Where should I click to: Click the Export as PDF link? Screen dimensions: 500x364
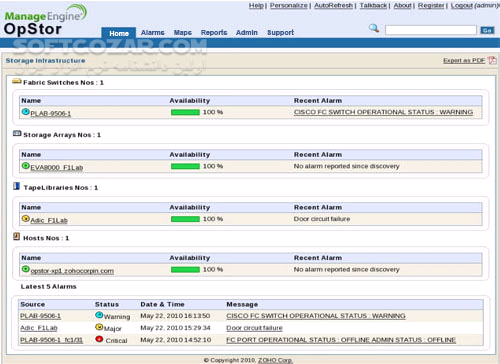[x=464, y=60]
